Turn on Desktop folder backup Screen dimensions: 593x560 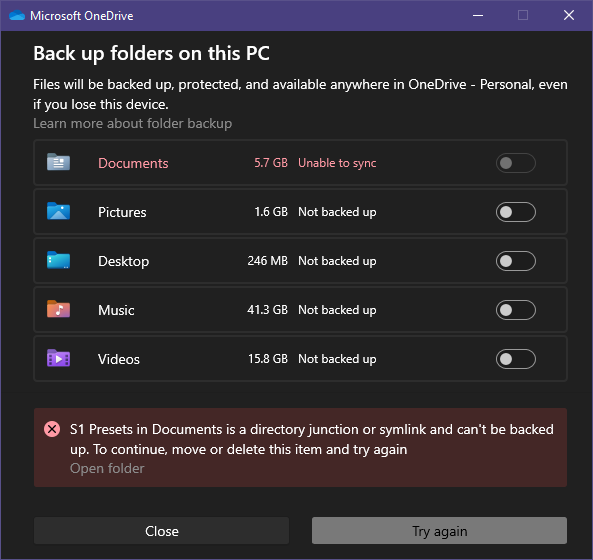pos(515,261)
